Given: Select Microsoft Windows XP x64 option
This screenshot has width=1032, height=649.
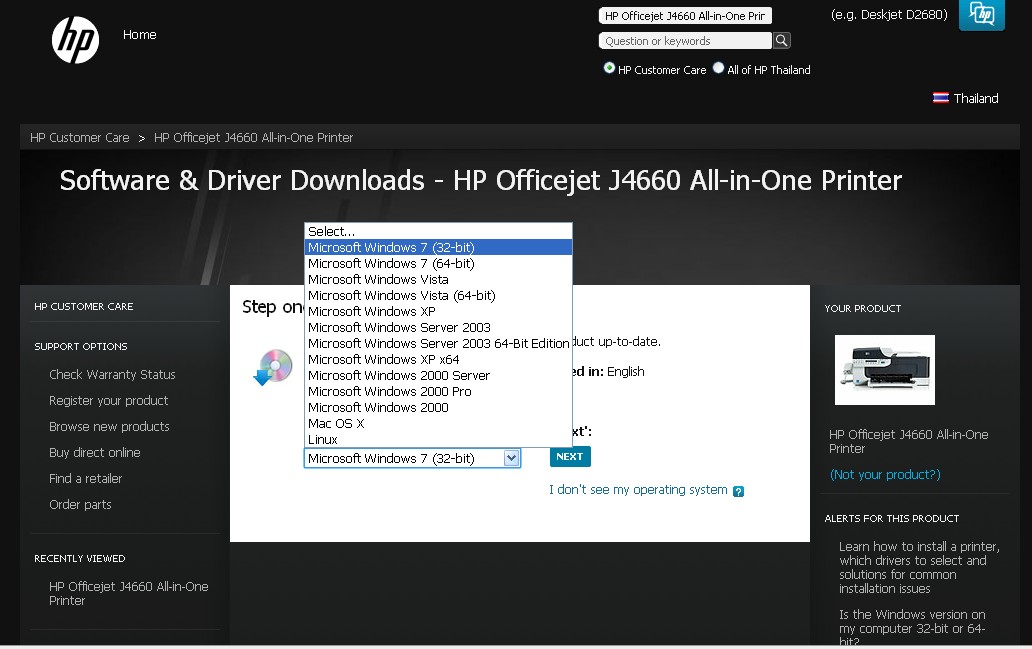Looking at the screenshot, I should point(438,359).
